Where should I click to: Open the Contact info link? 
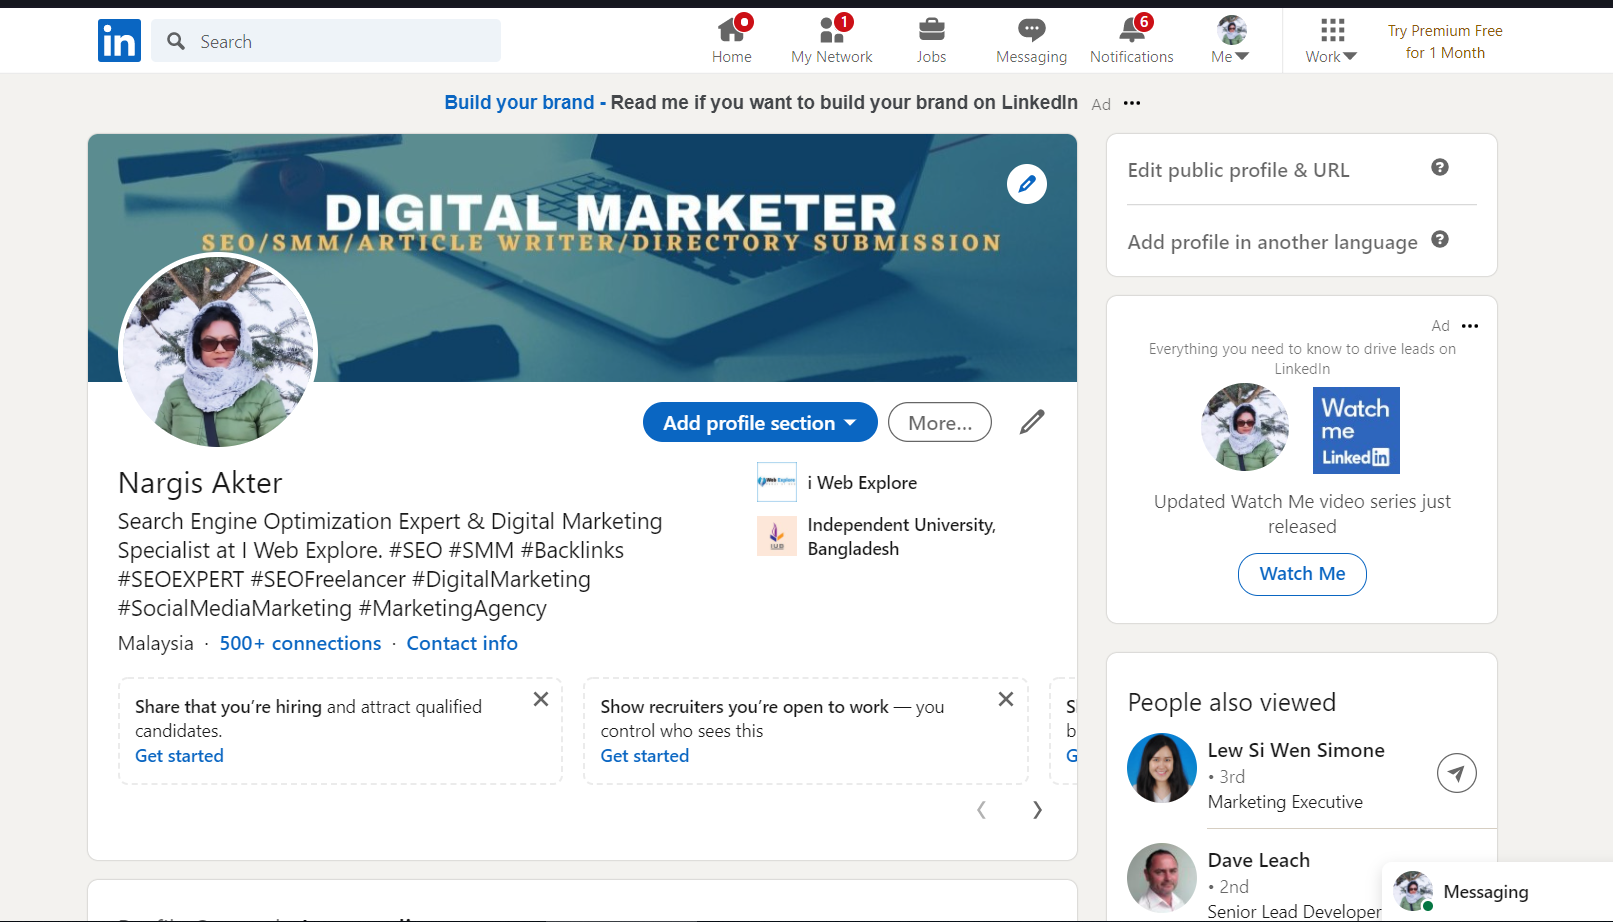pos(462,643)
